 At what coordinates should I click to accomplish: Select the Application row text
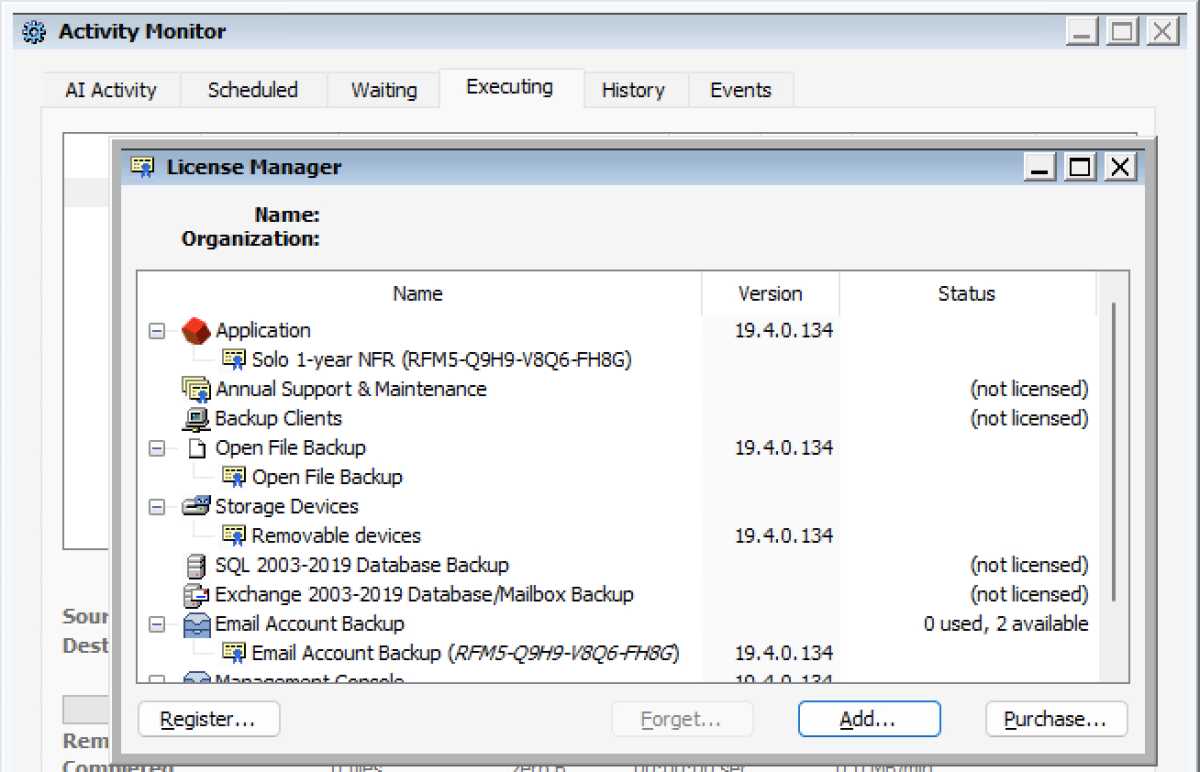263,330
